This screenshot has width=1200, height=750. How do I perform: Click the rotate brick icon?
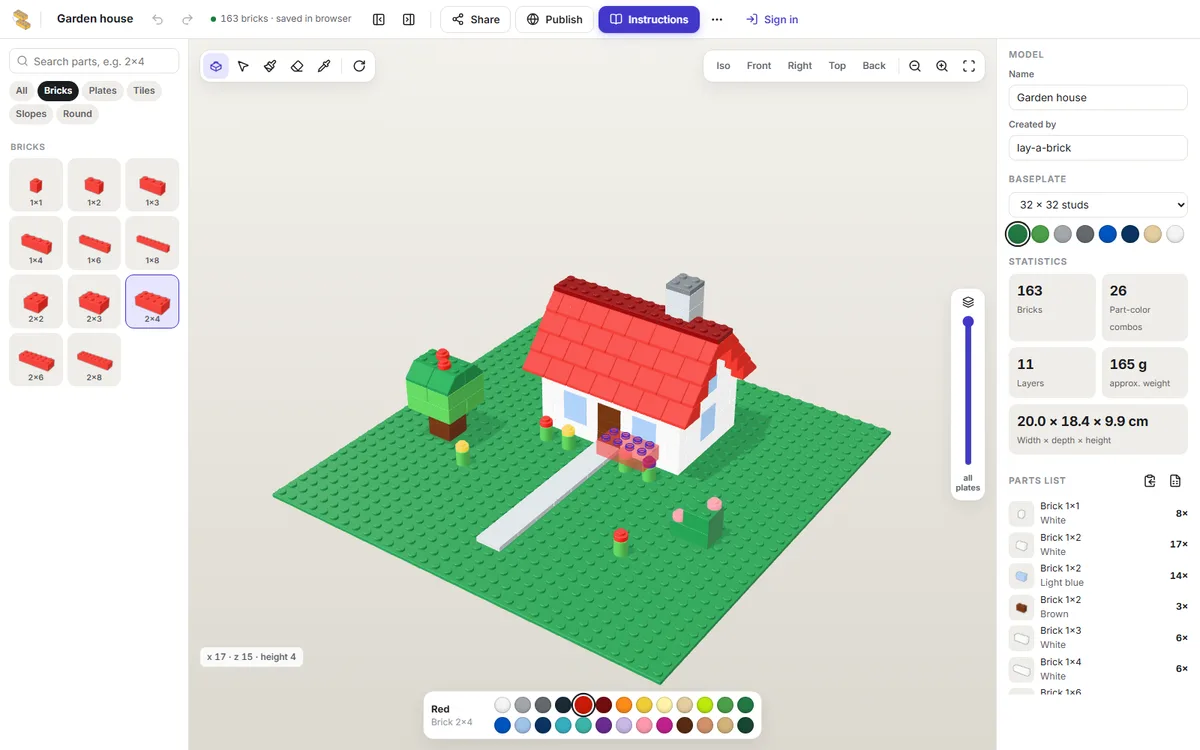pyautogui.click(x=359, y=66)
